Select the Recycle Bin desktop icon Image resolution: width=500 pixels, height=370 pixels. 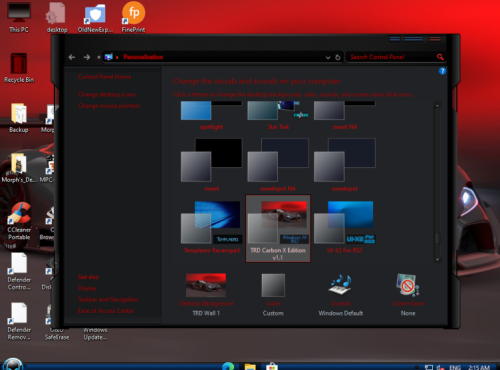click(x=19, y=68)
